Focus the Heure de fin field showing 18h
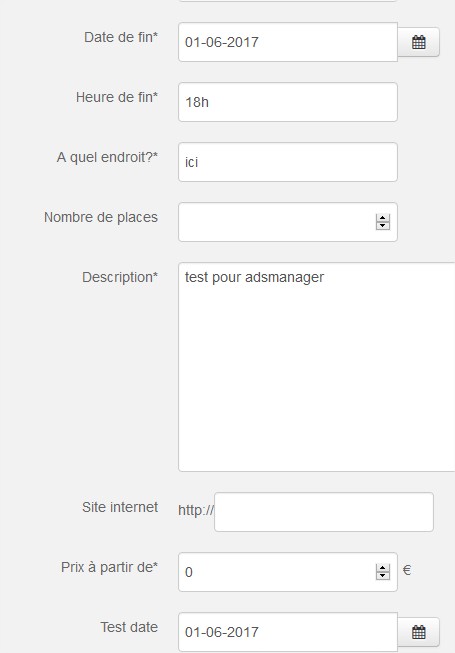Viewport: 455px width, 653px height. coord(288,102)
